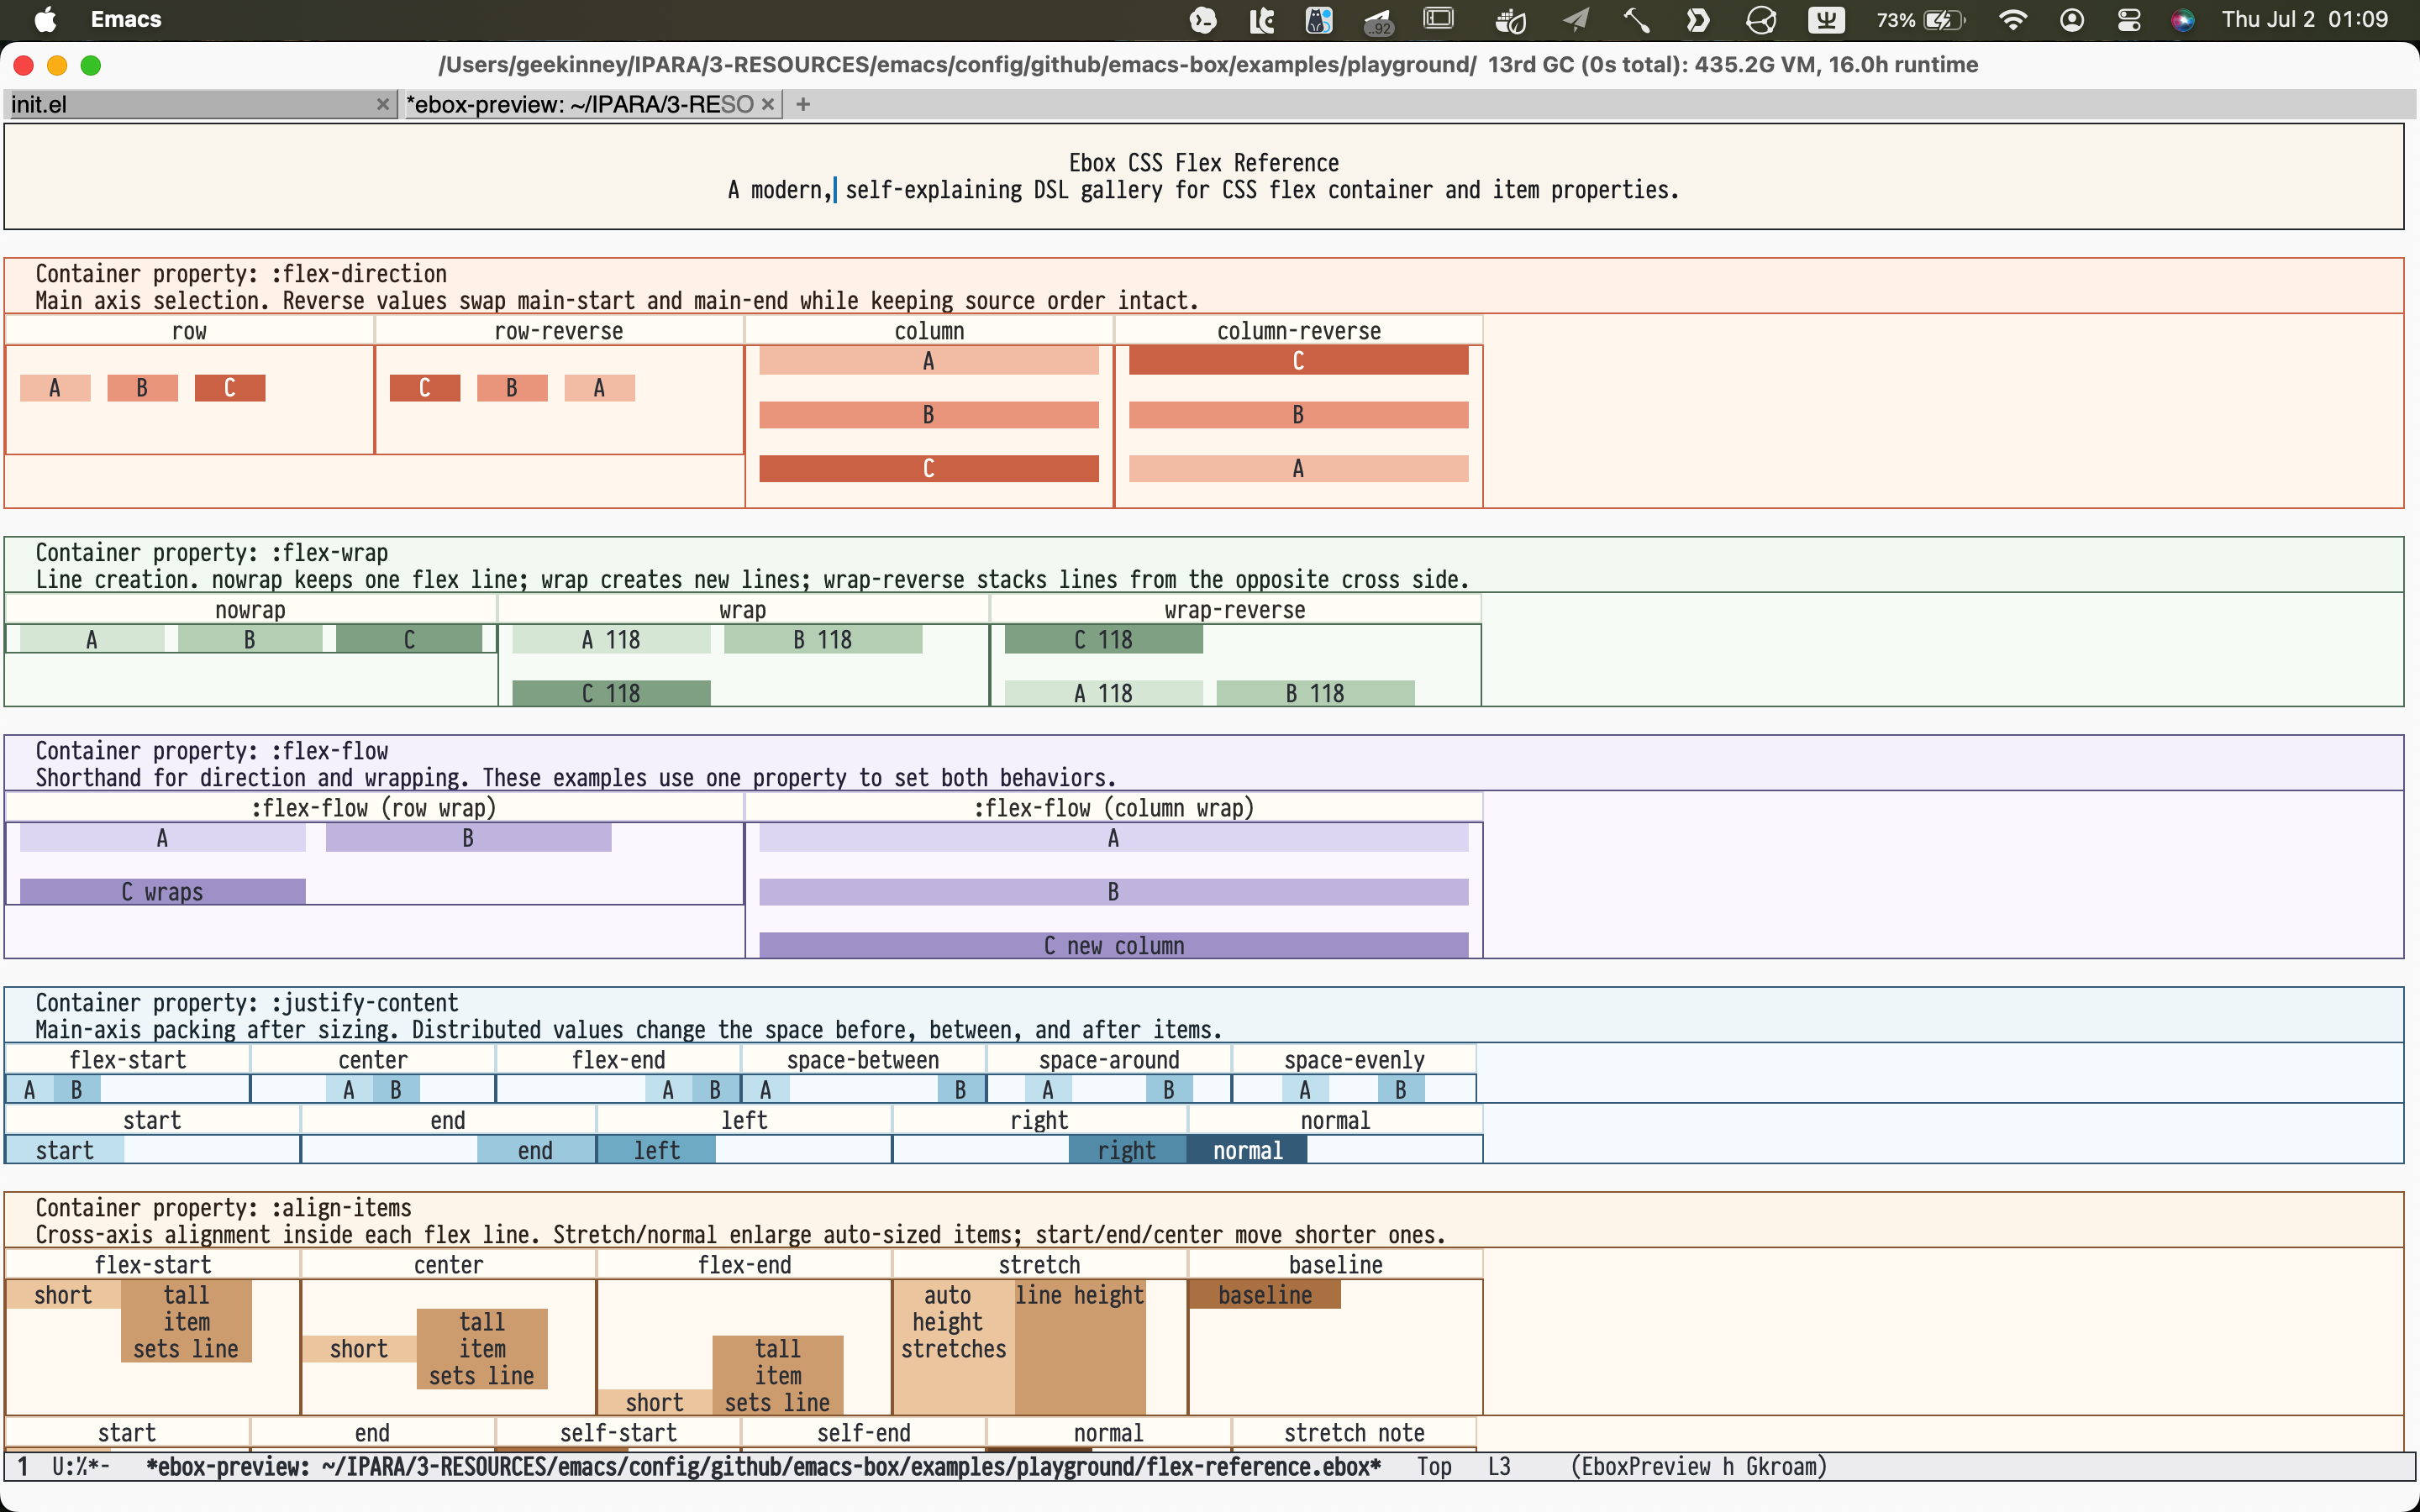Click the date and time clock

coord(2305,20)
